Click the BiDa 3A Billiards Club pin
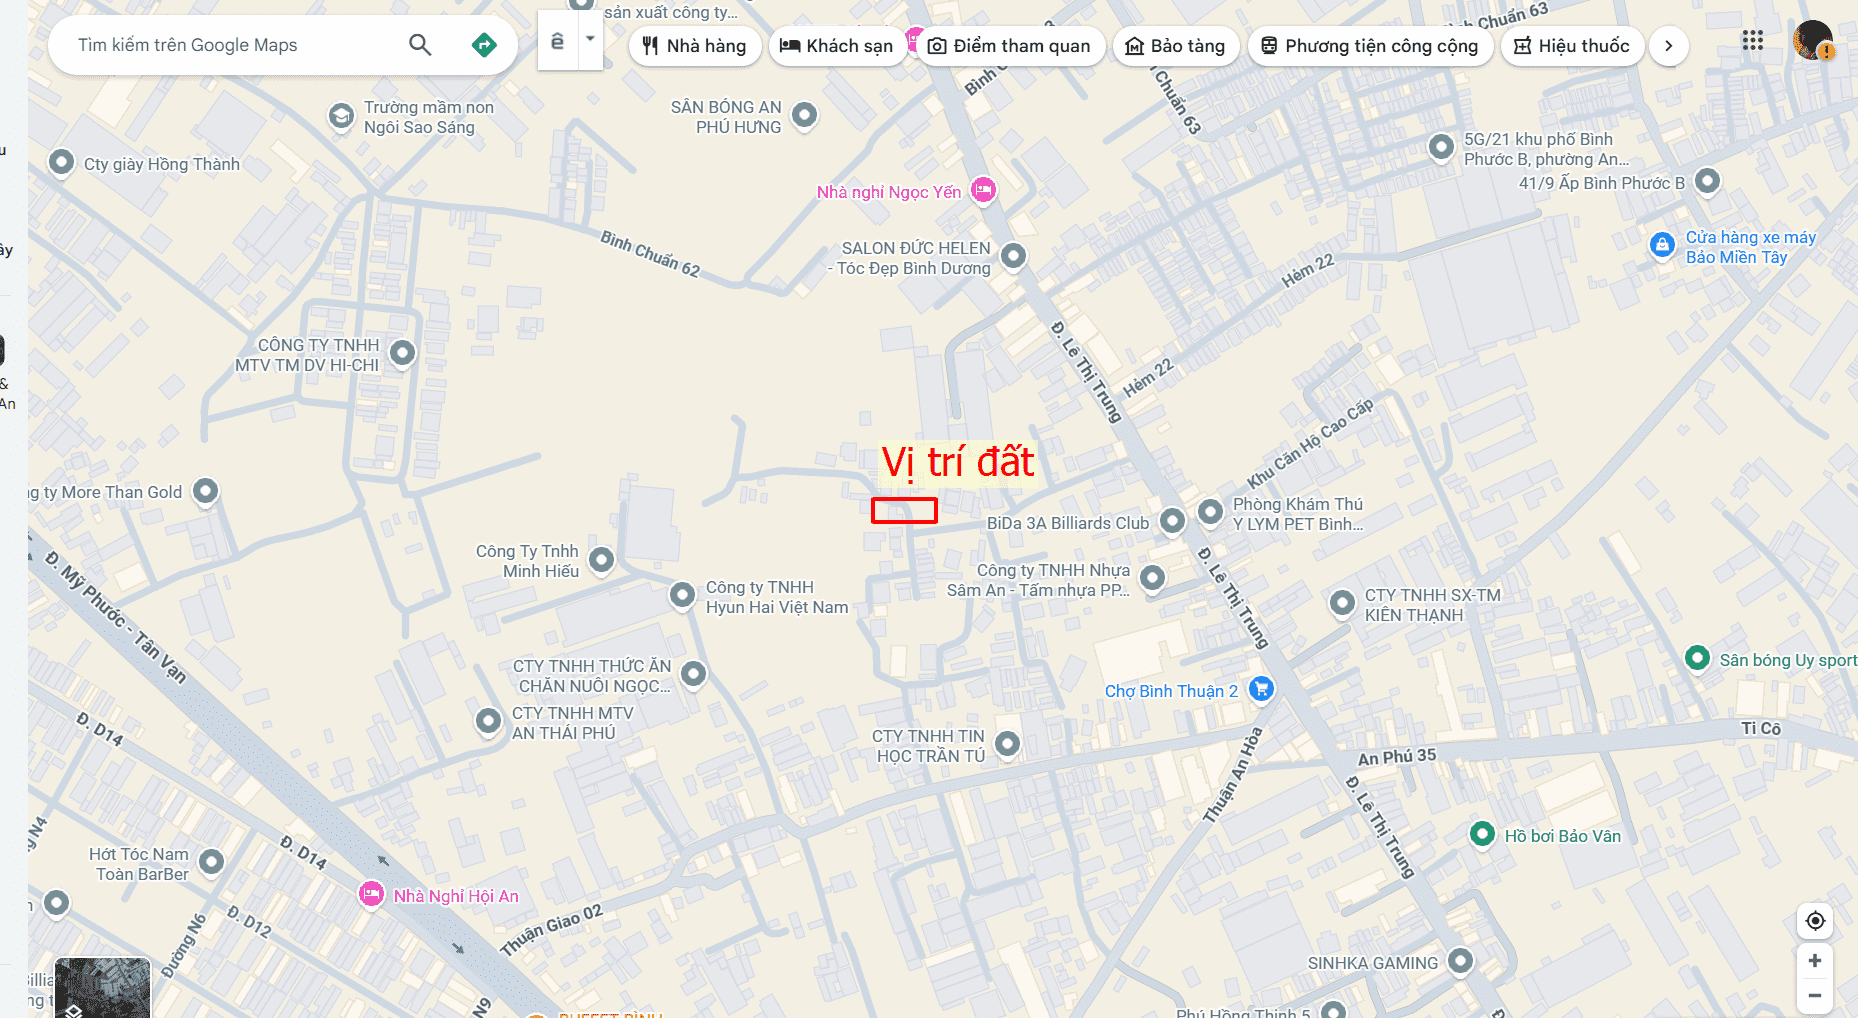 tap(1172, 521)
